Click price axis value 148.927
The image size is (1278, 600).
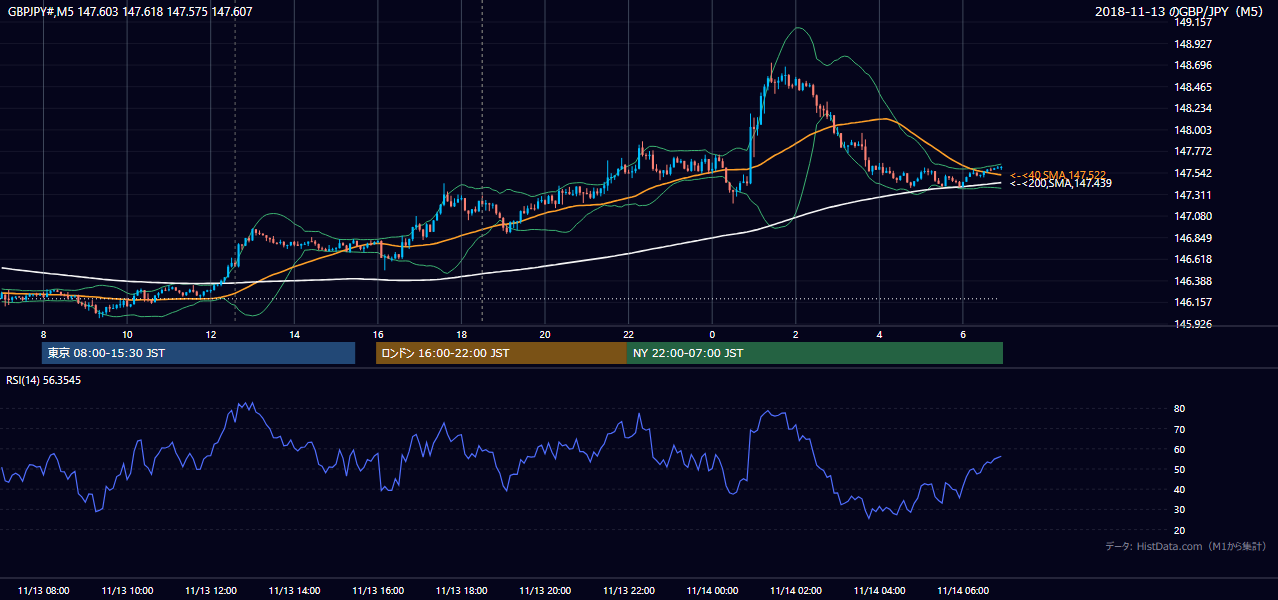pos(1193,44)
